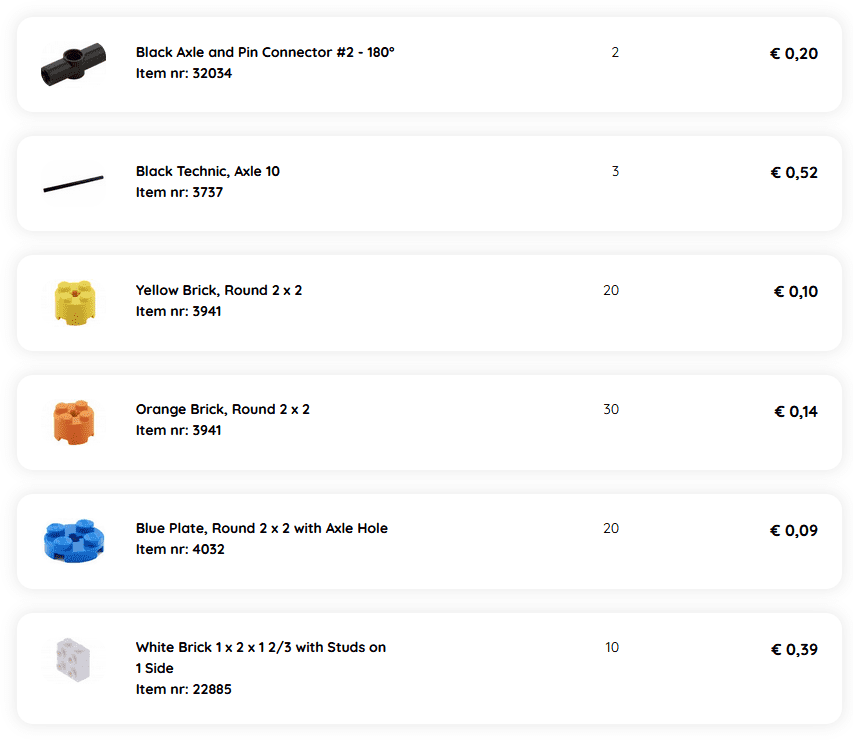The height and width of the screenshot is (740, 853).
Task: Click the black axle and pin connector image
Action: point(73,65)
